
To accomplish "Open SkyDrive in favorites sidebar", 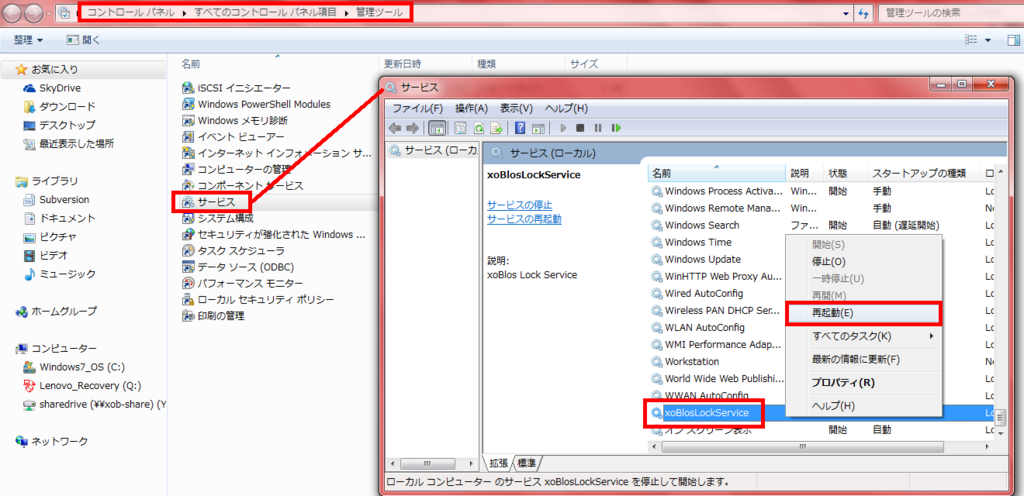I will pyautogui.click(x=52, y=88).
